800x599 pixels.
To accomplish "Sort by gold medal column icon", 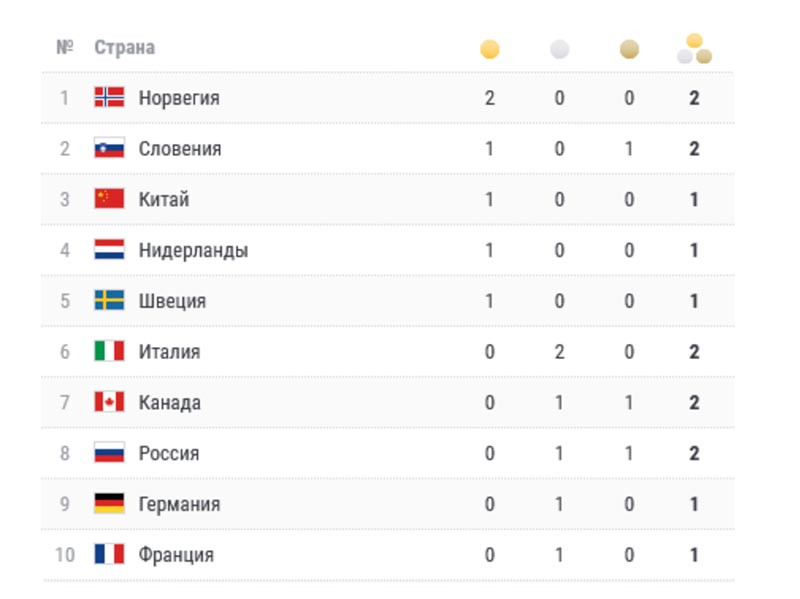I will tap(489, 49).
